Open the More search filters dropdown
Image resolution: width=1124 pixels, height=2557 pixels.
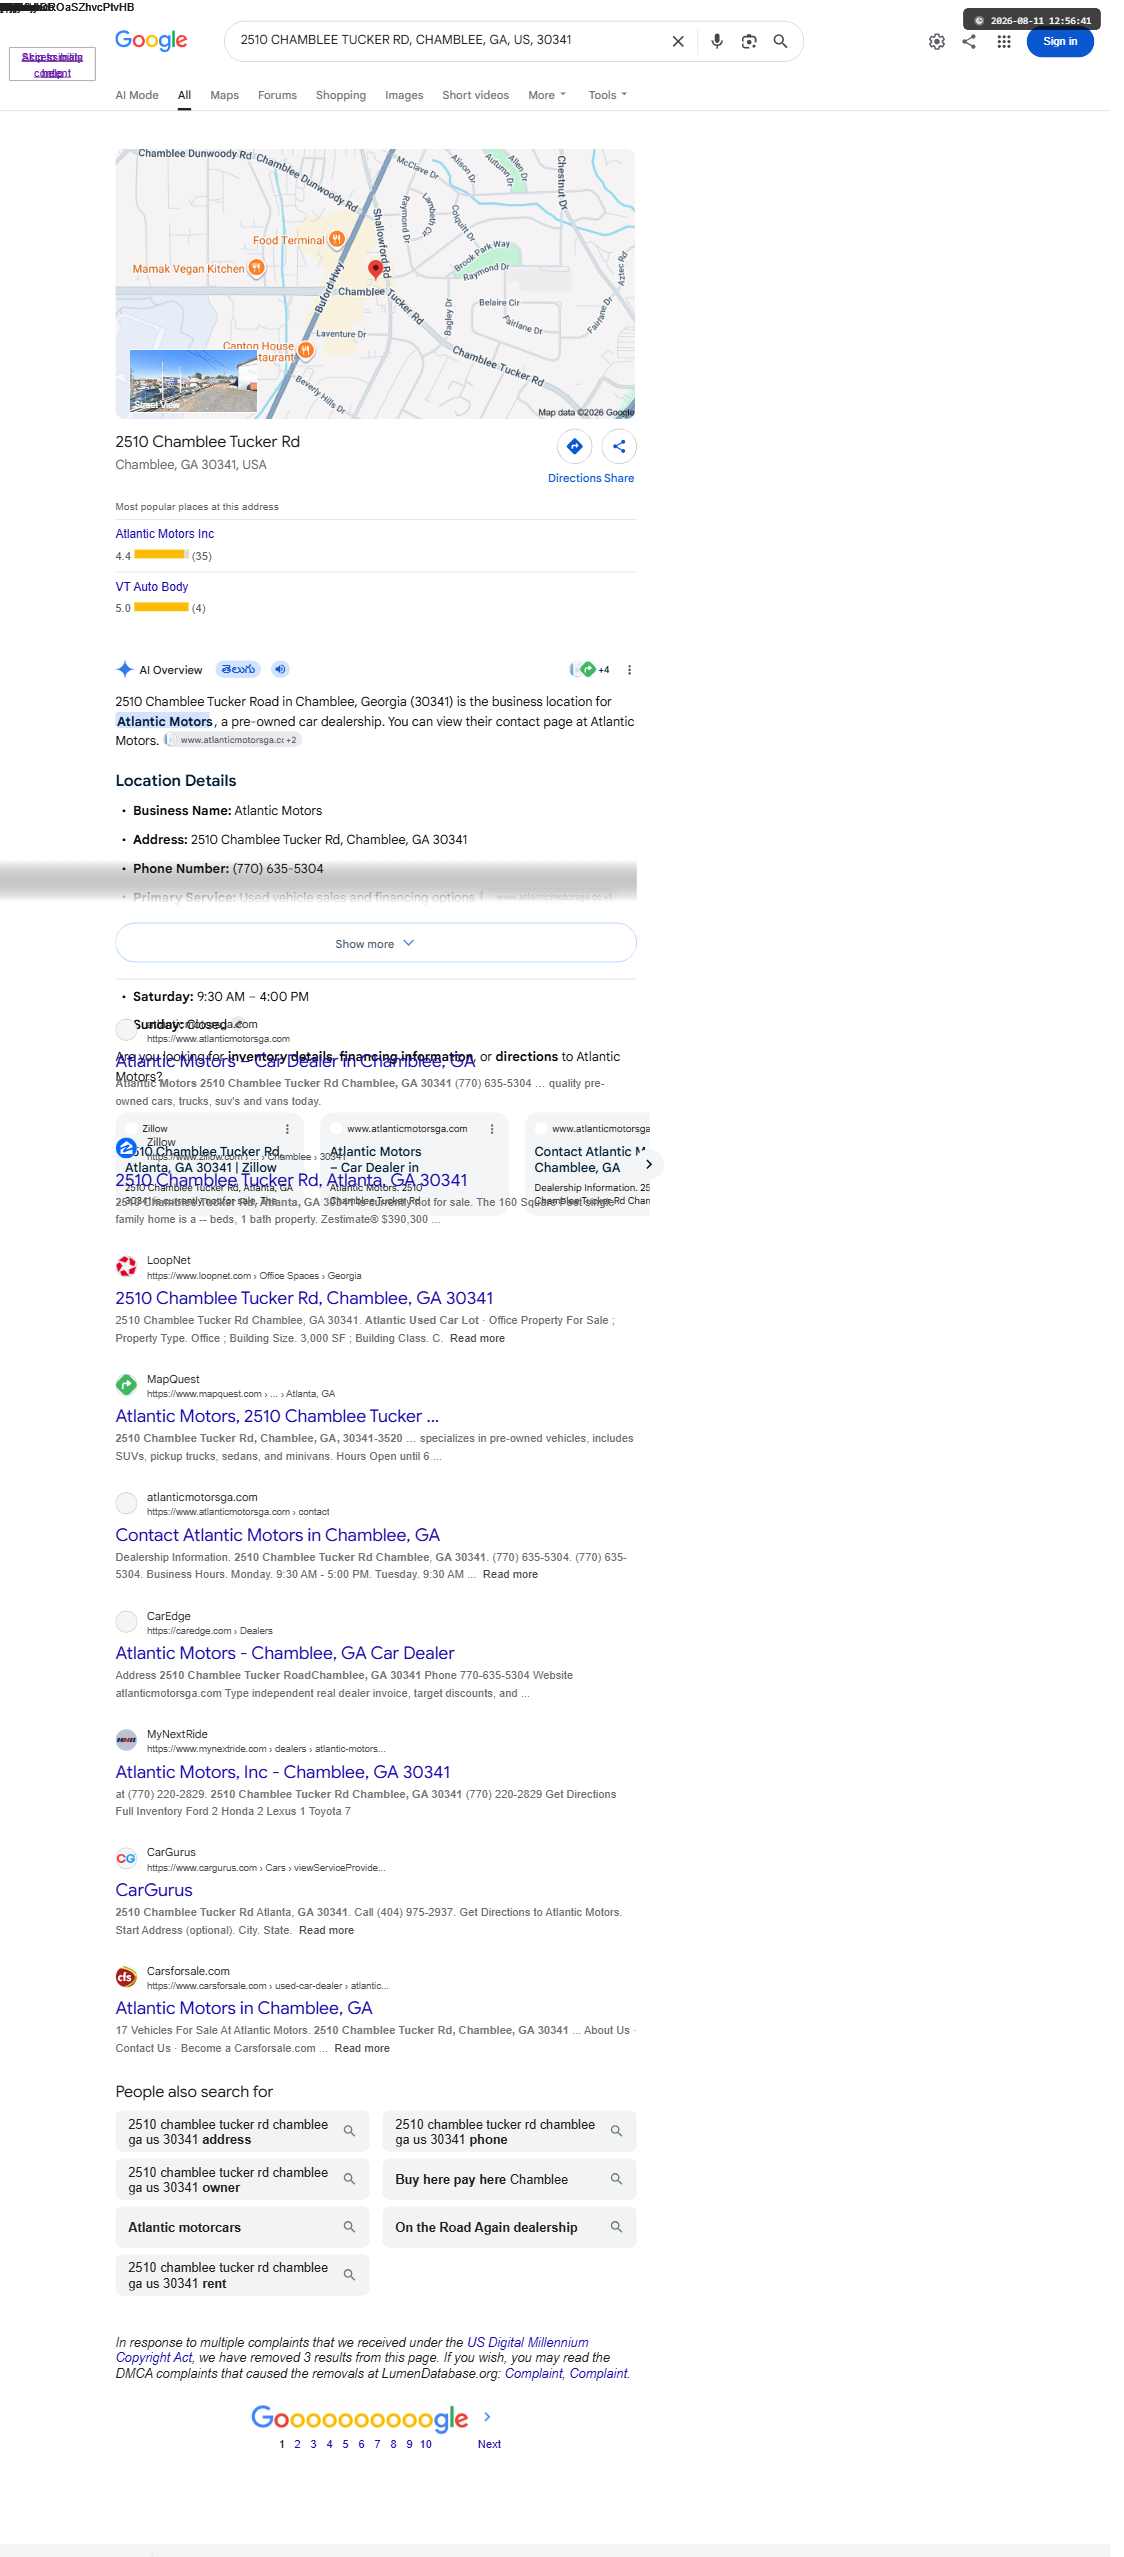(547, 95)
